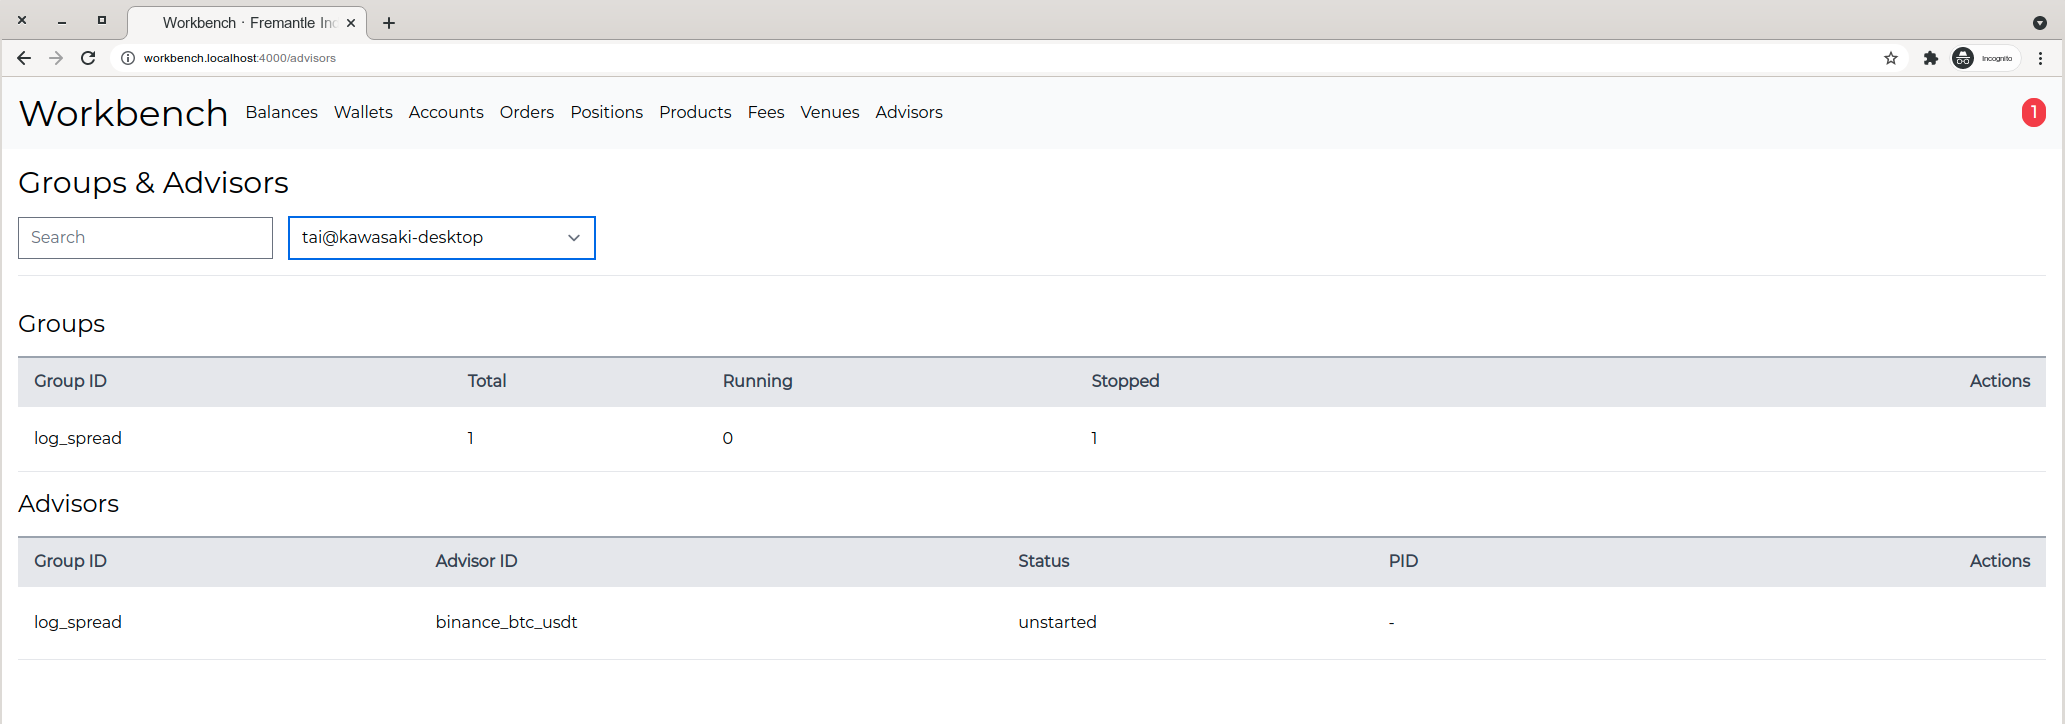Select the Workbench · Fremantle browser tab
The width and height of the screenshot is (2065, 724).
247,23
